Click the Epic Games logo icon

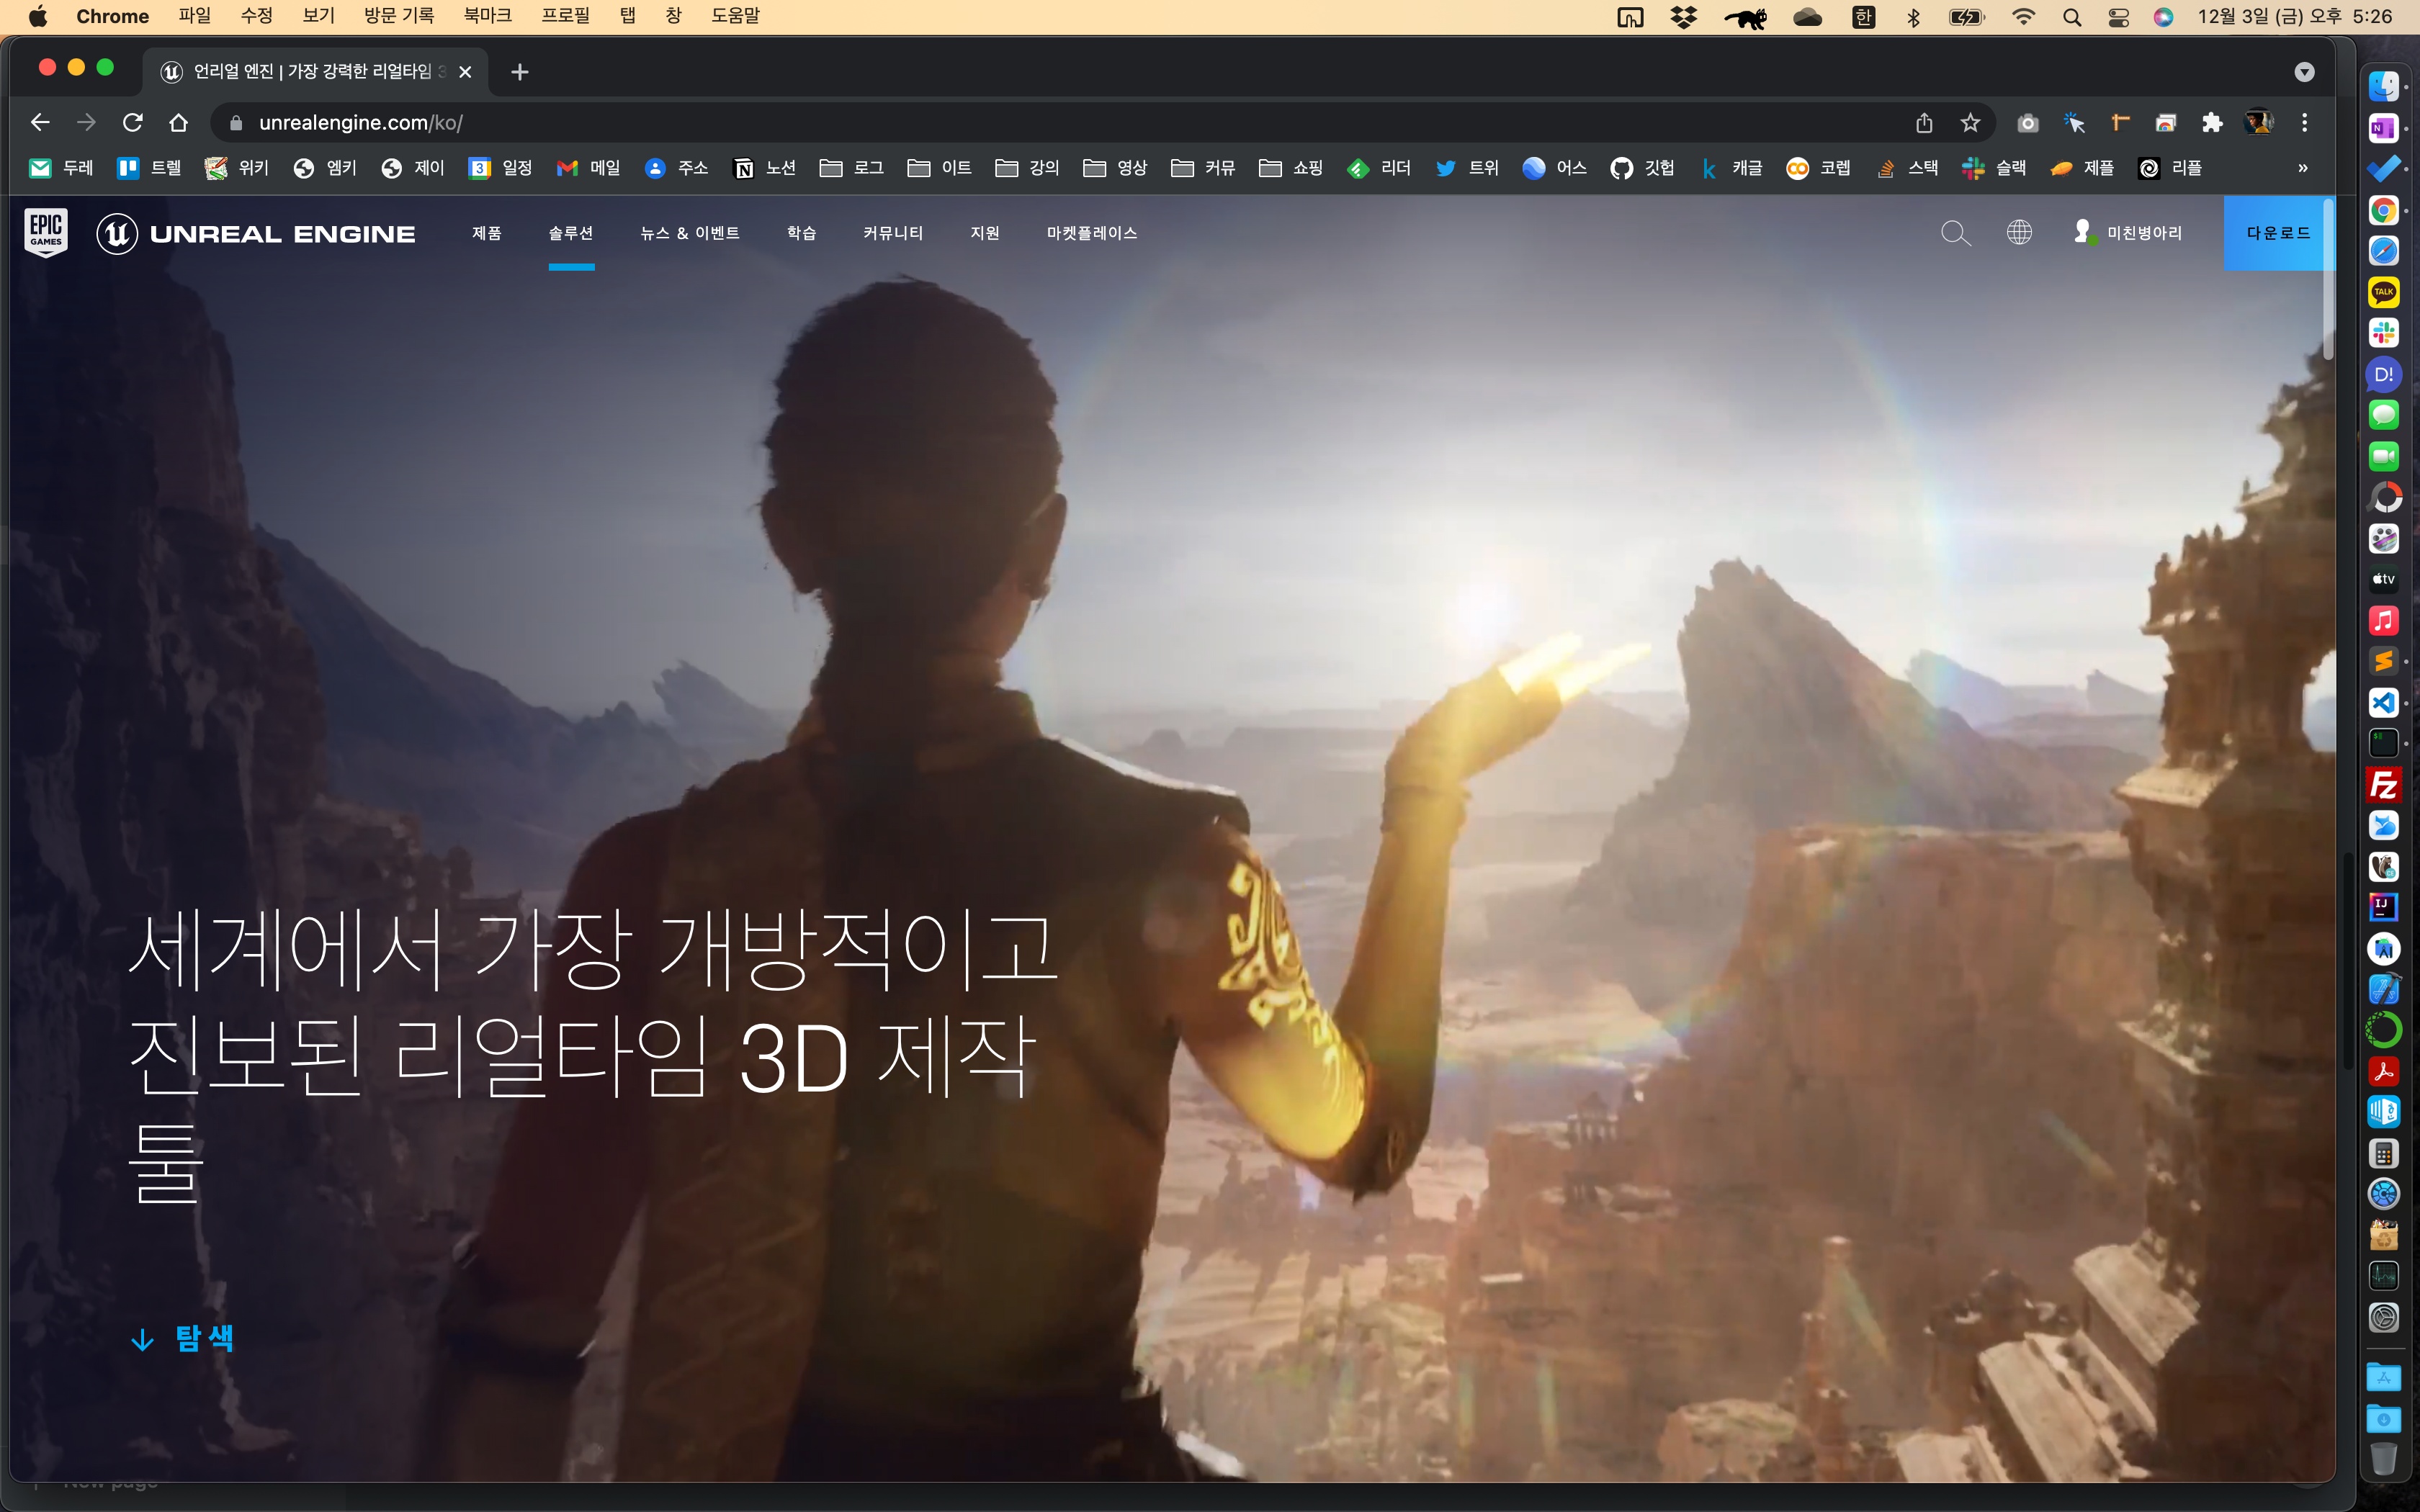[46, 232]
